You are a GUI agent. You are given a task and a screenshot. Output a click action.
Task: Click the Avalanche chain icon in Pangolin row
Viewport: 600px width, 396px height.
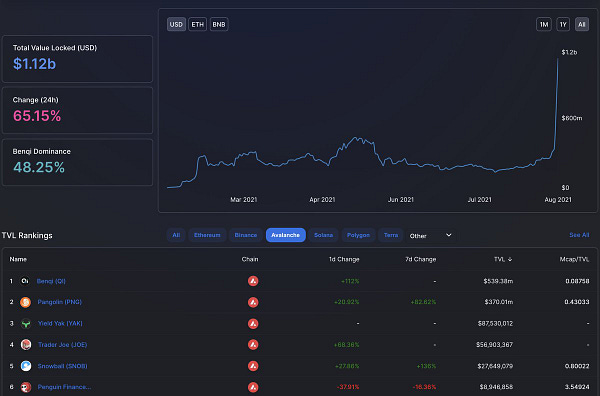click(253, 302)
